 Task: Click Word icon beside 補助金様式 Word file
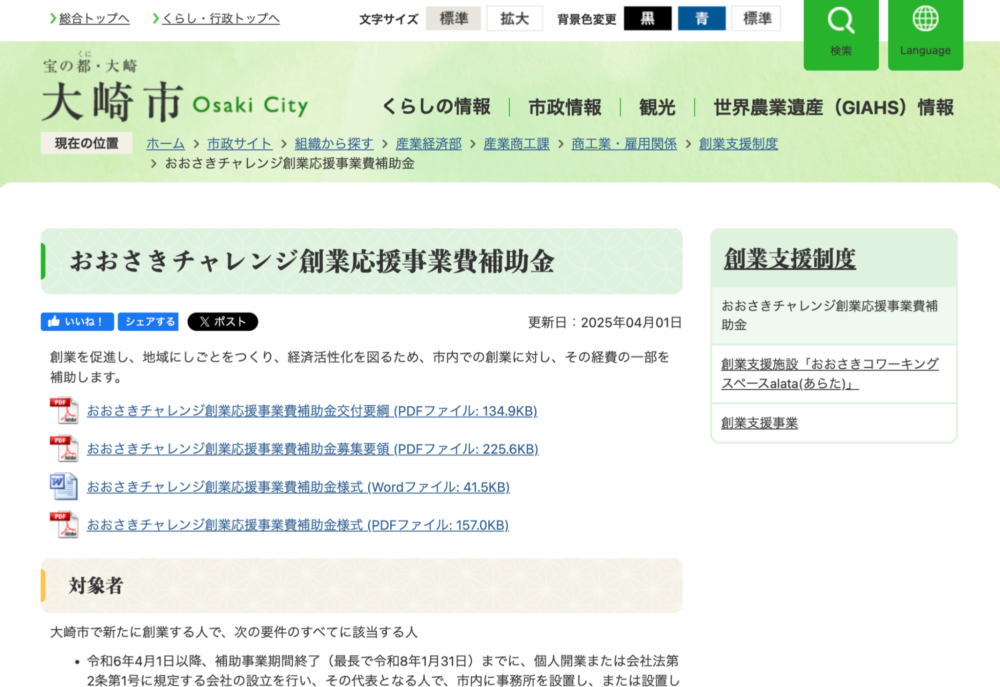click(64, 487)
